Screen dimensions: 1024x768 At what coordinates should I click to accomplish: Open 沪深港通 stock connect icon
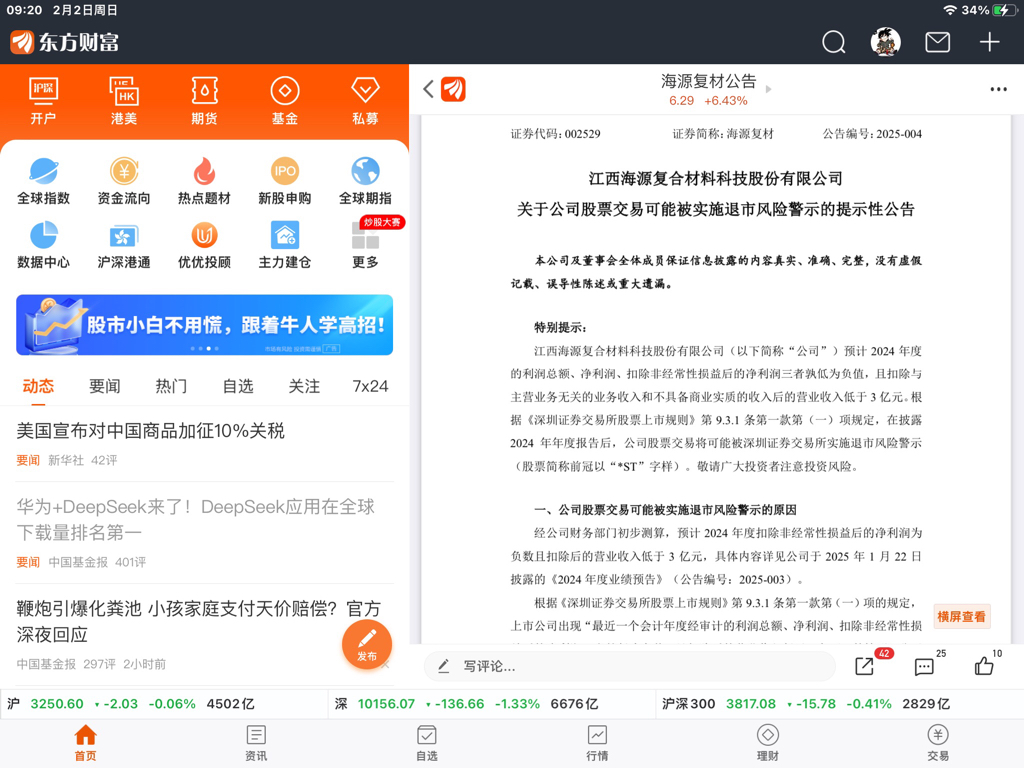point(123,245)
